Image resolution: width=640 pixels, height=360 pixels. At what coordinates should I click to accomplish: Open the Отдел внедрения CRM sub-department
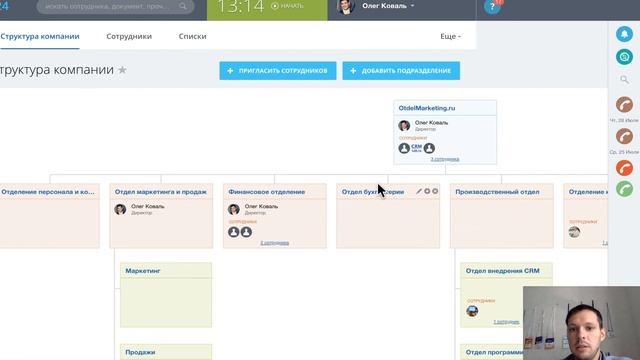click(x=502, y=271)
